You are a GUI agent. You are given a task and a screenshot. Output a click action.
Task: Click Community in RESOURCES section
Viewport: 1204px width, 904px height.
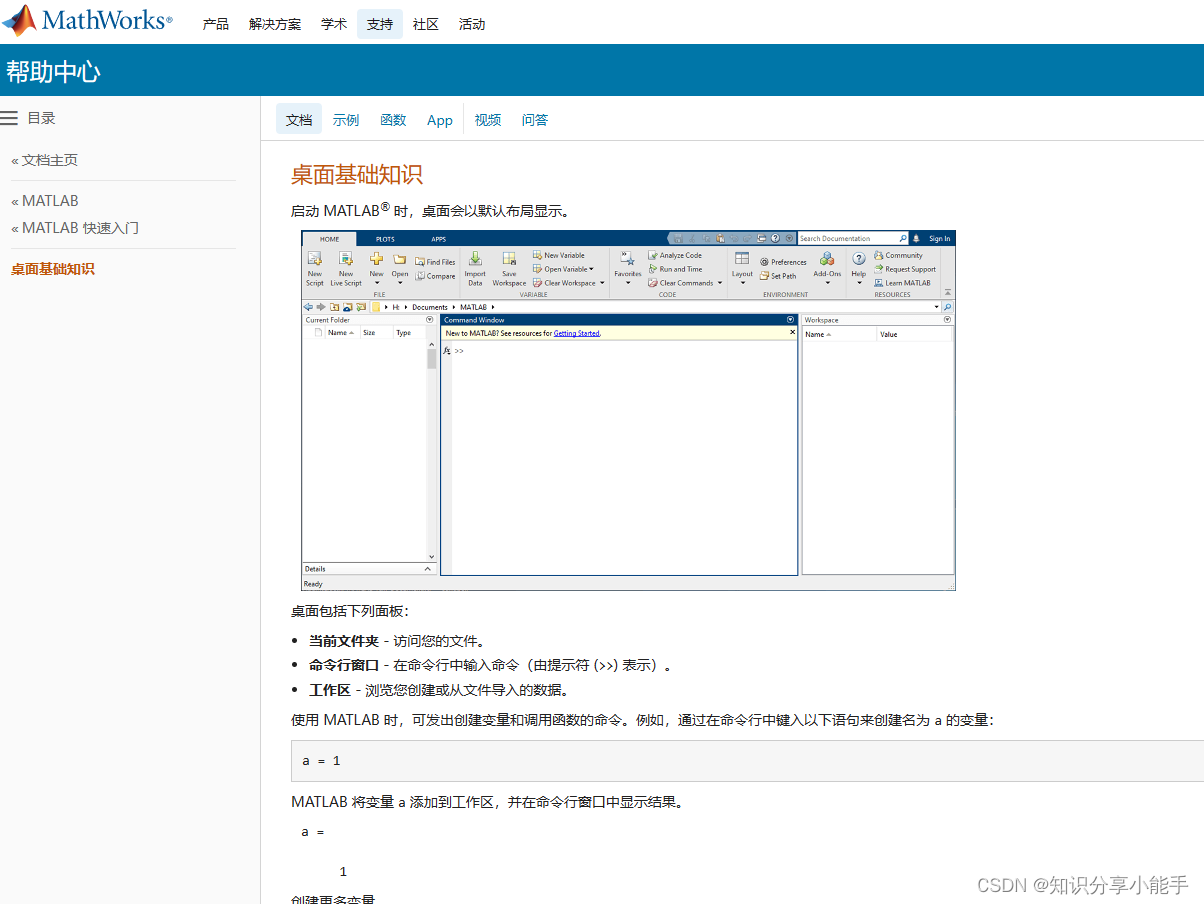pyautogui.click(x=898, y=255)
